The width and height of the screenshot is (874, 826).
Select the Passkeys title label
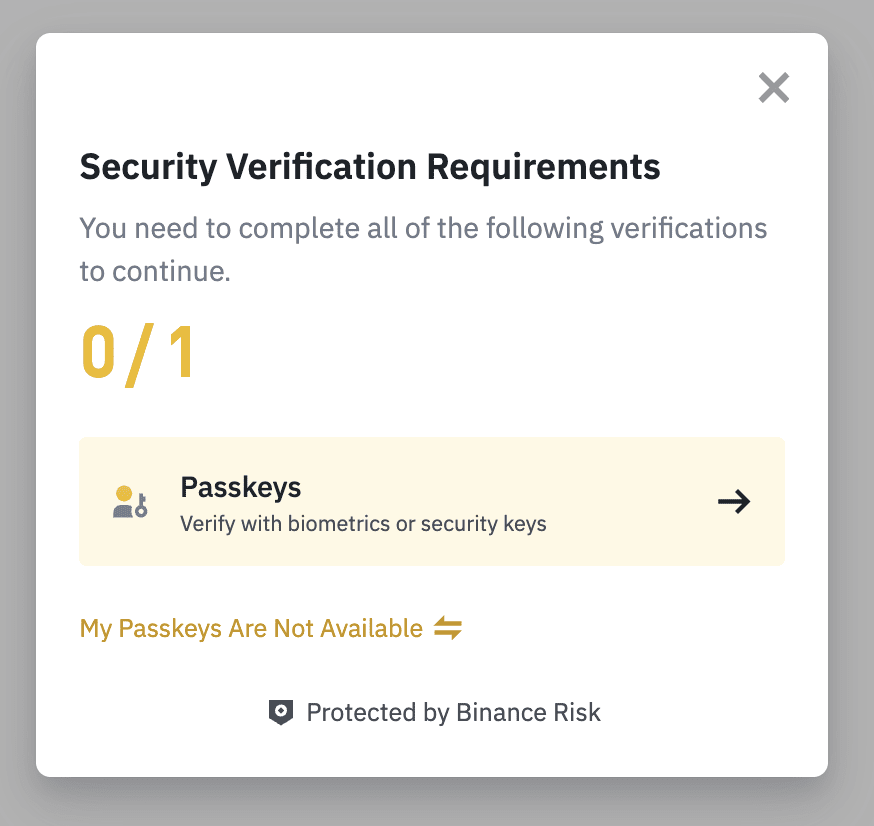tap(241, 488)
